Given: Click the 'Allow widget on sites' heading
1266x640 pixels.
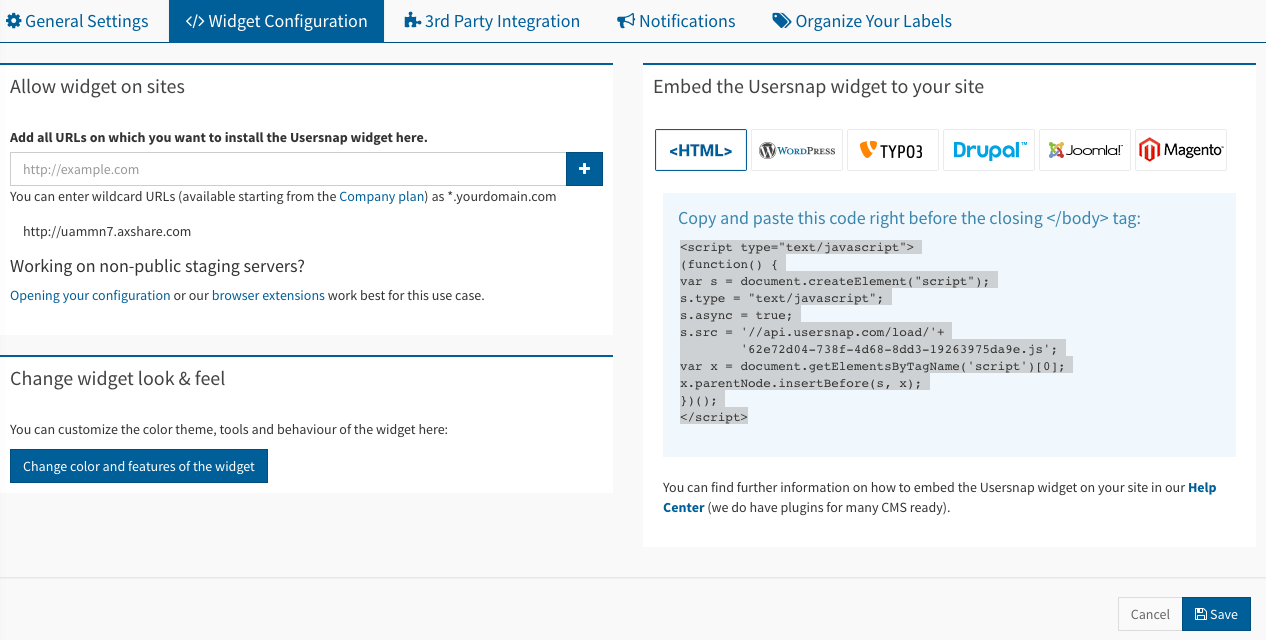Looking at the screenshot, I should click(x=97, y=87).
